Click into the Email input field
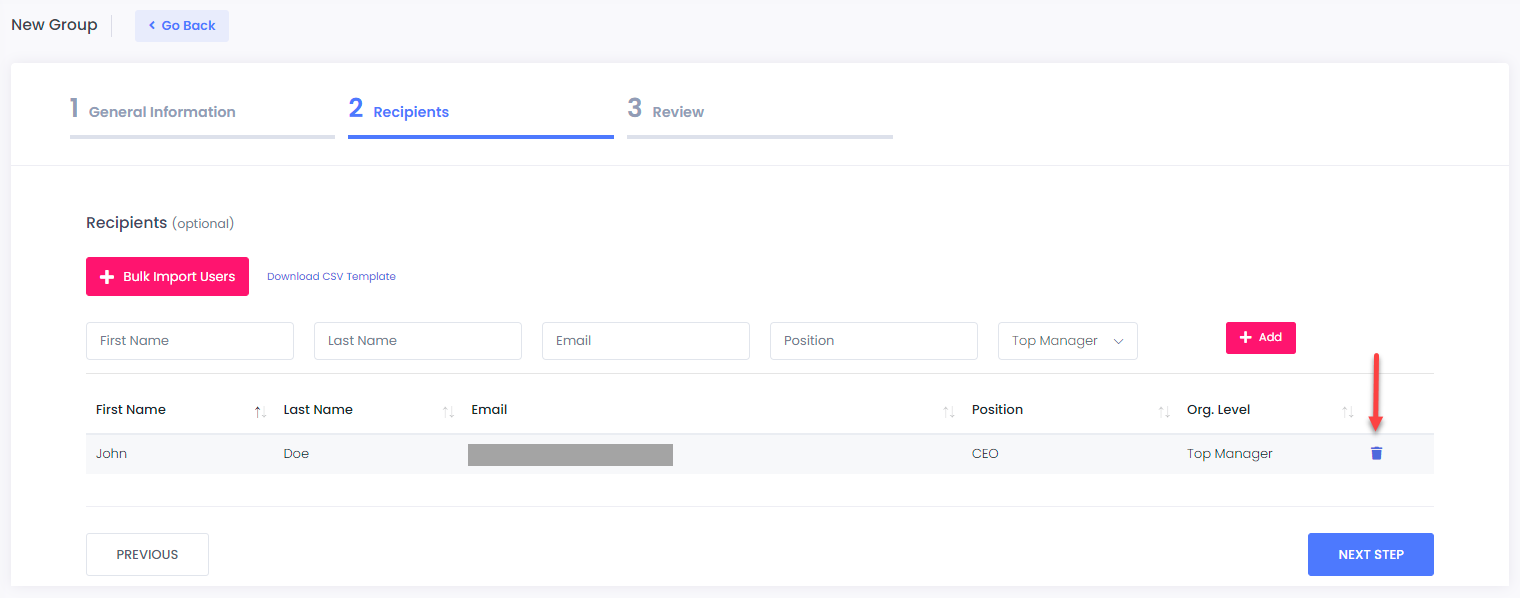 646,341
